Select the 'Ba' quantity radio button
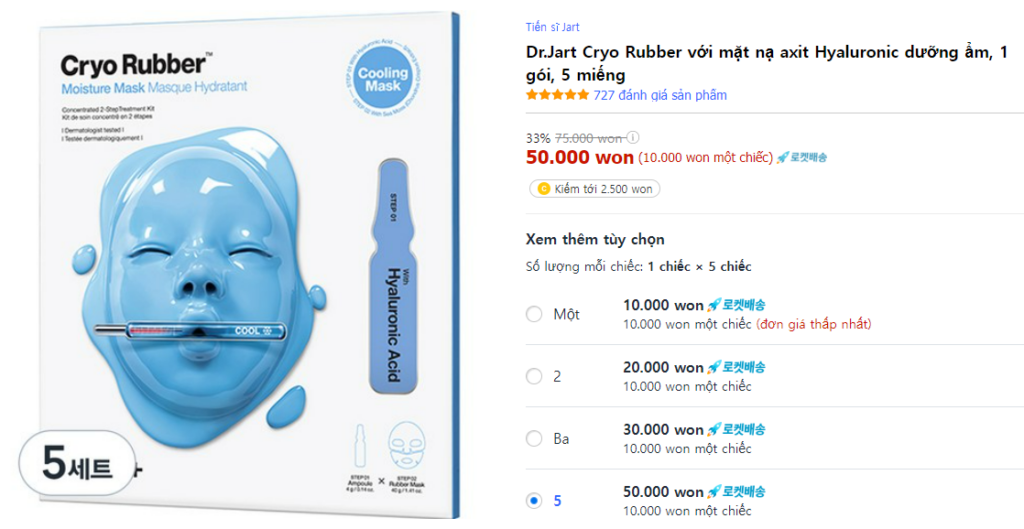This screenshot has height=529, width=1024. point(534,439)
